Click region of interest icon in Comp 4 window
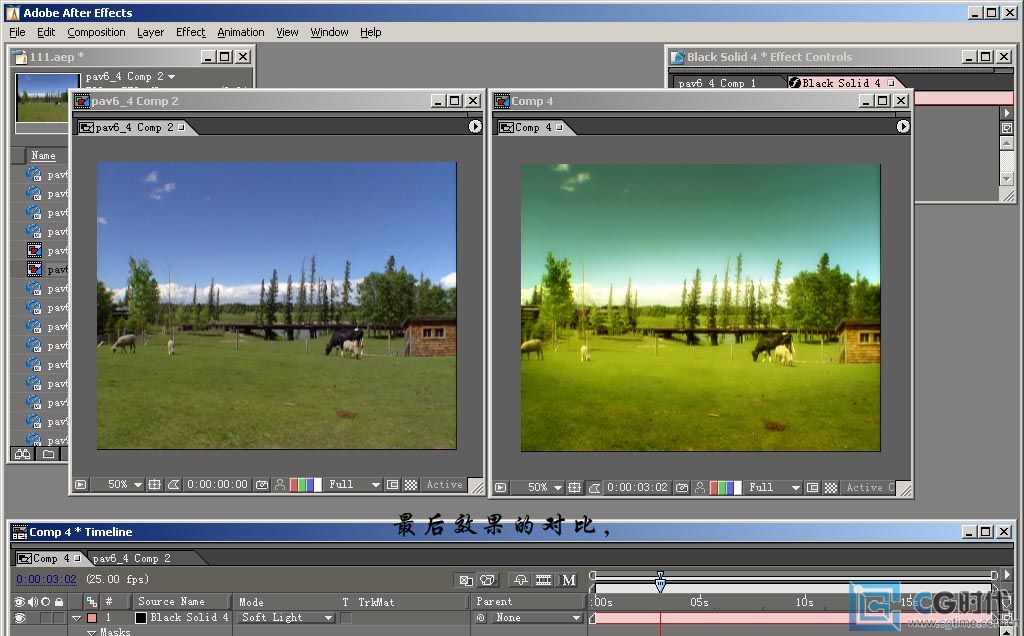1024x636 pixels. click(x=812, y=487)
